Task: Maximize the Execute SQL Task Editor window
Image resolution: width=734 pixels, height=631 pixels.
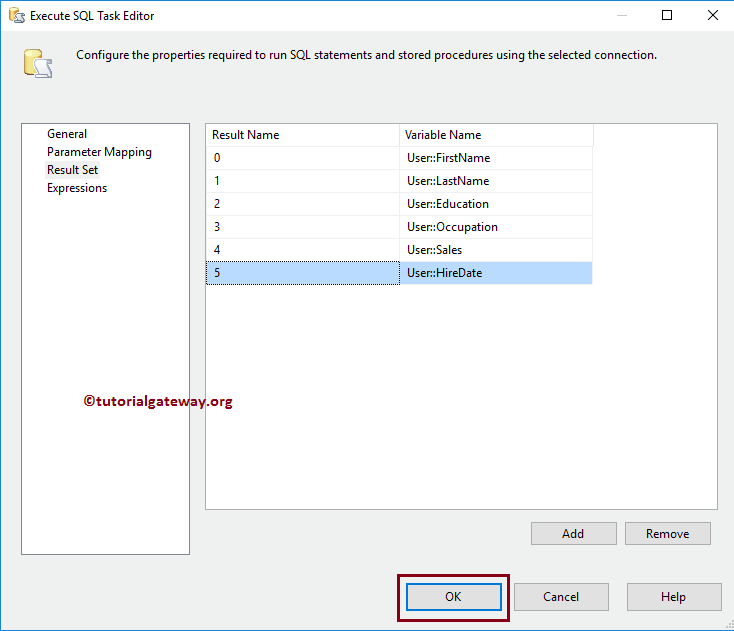Action: 667,15
